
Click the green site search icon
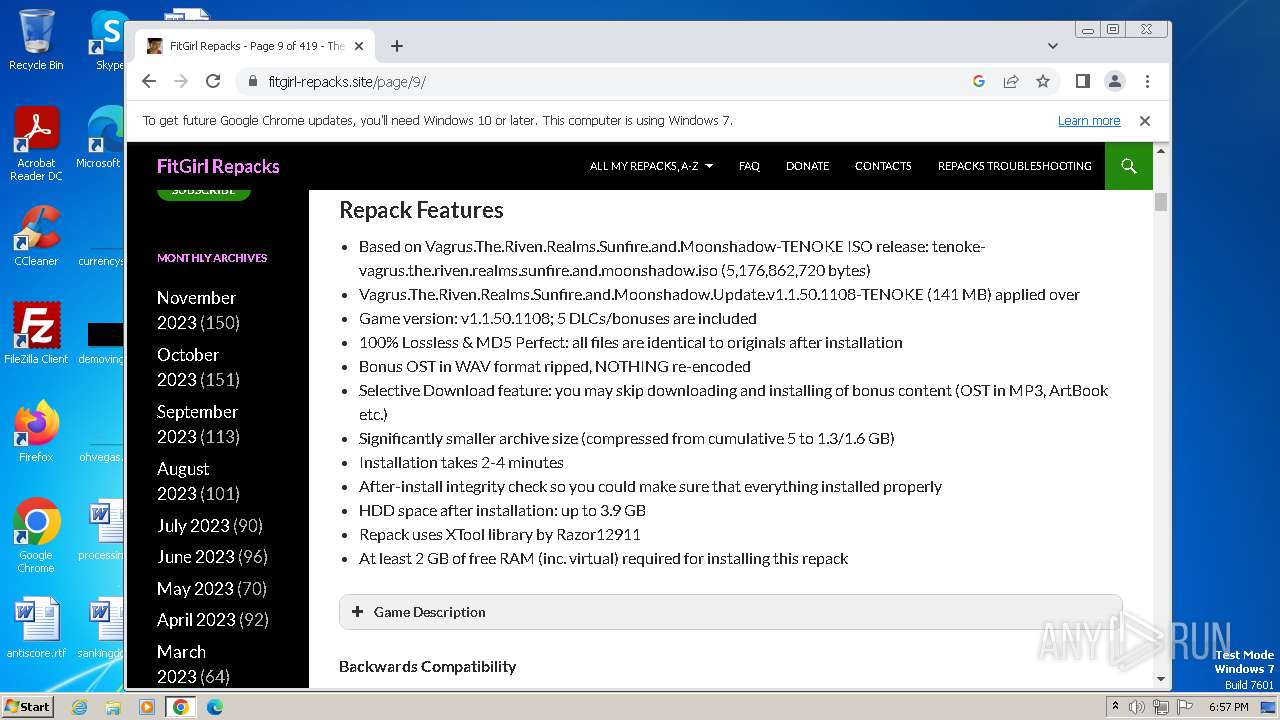[x=1129, y=166]
